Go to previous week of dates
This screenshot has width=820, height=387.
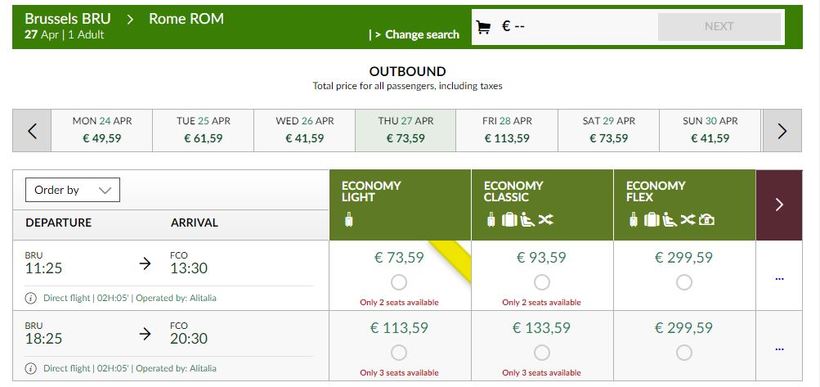click(32, 131)
